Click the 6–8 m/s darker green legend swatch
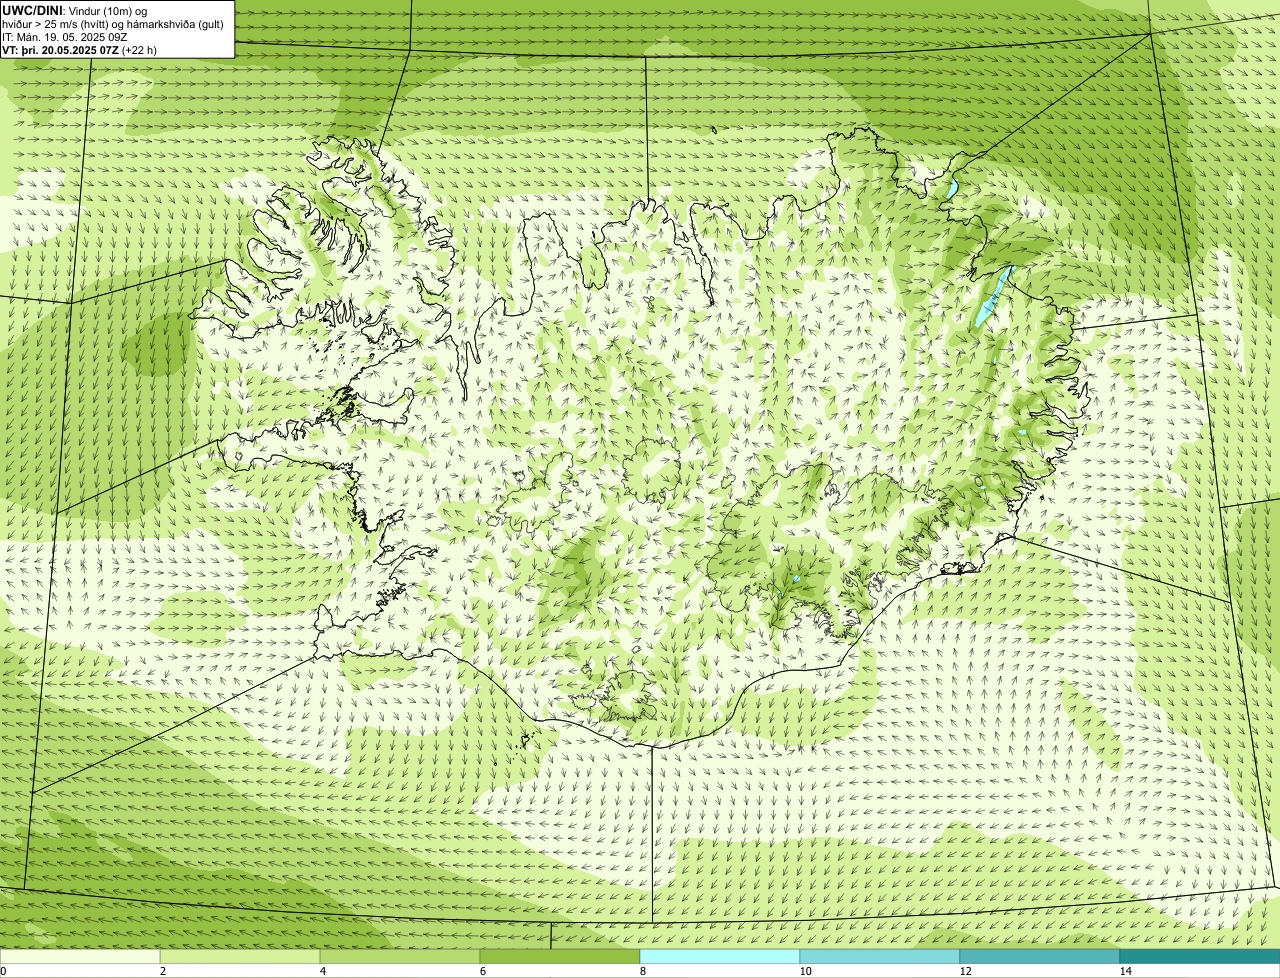Screen dimensions: 1280x978 (560, 956)
